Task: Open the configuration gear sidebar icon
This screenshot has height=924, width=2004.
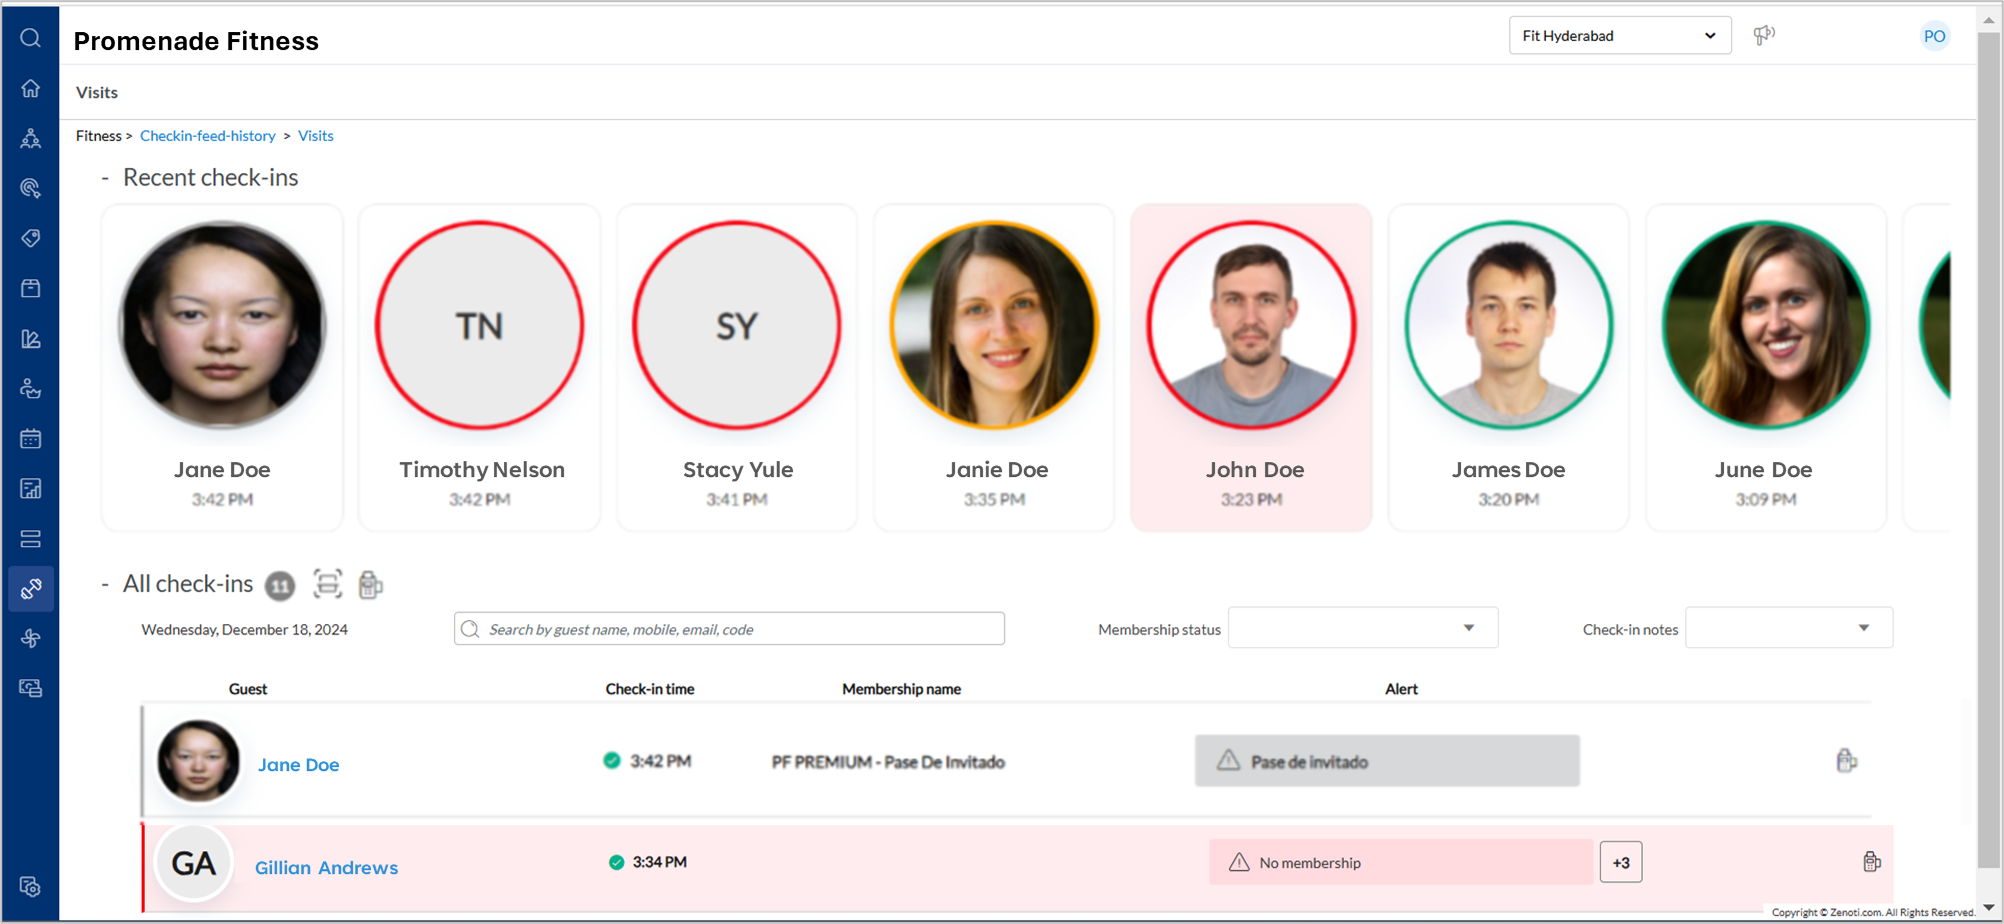Action: pyautogui.click(x=31, y=887)
